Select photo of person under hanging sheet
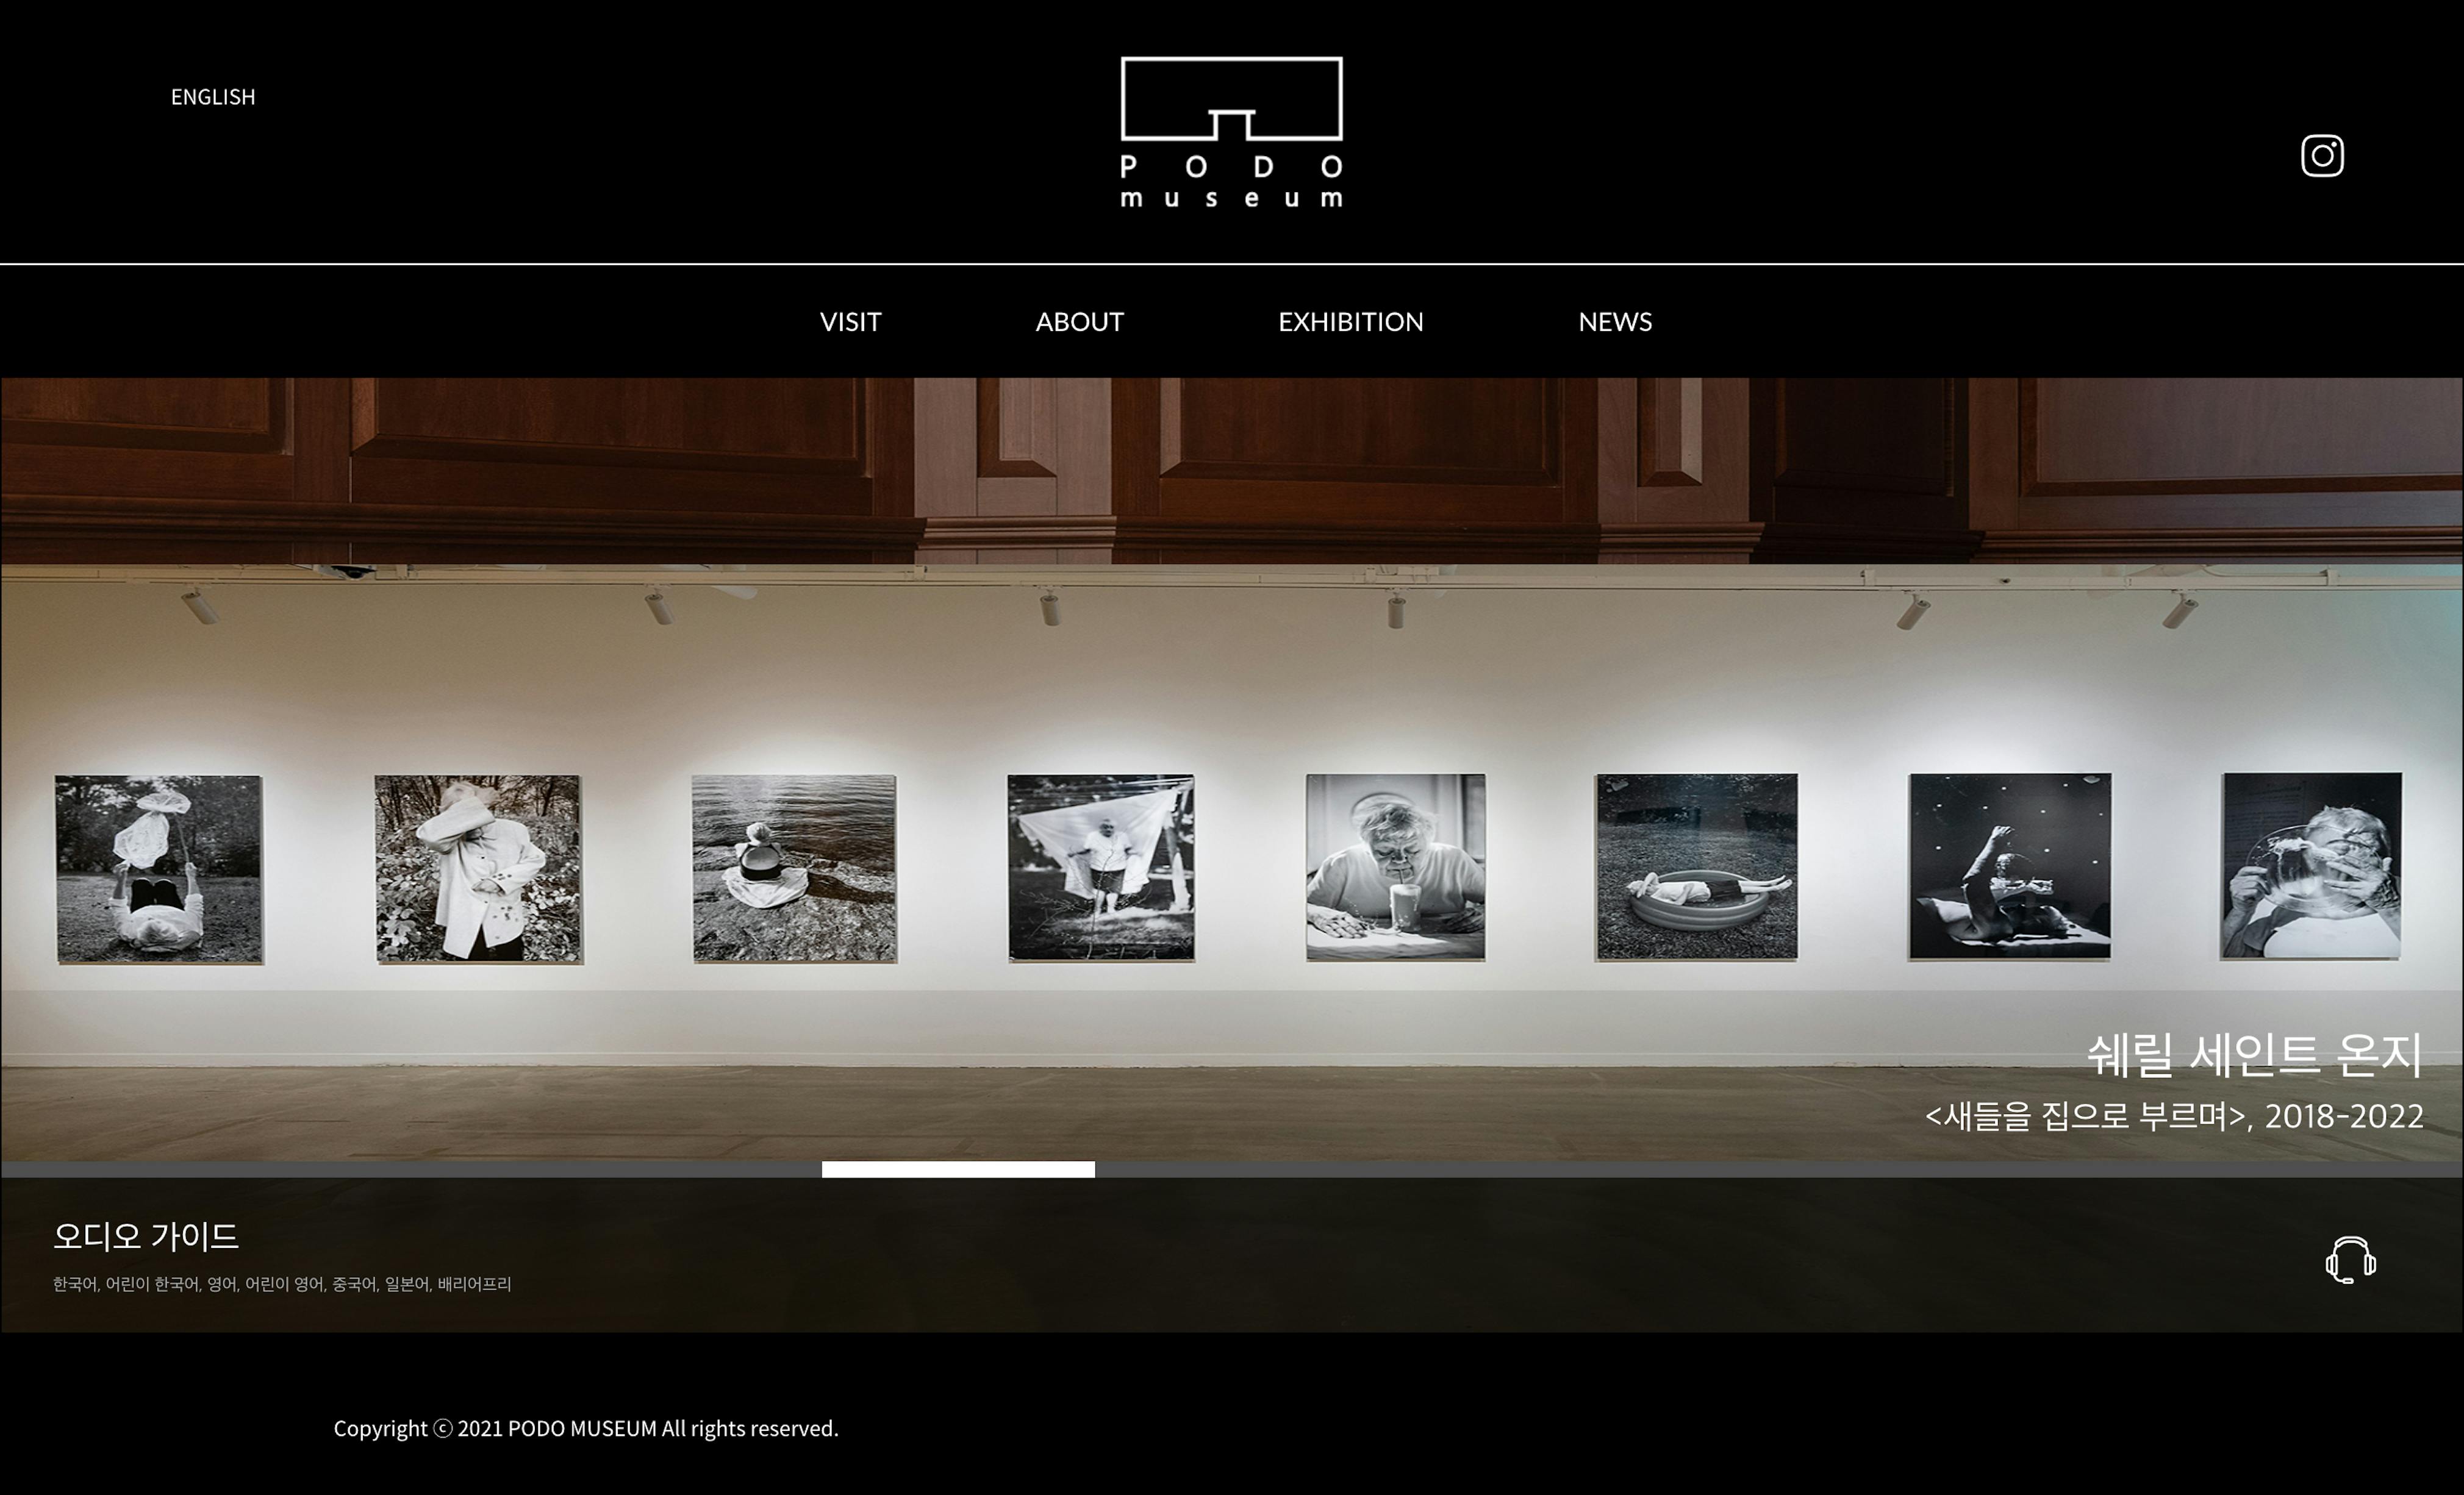 tap(1100, 867)
